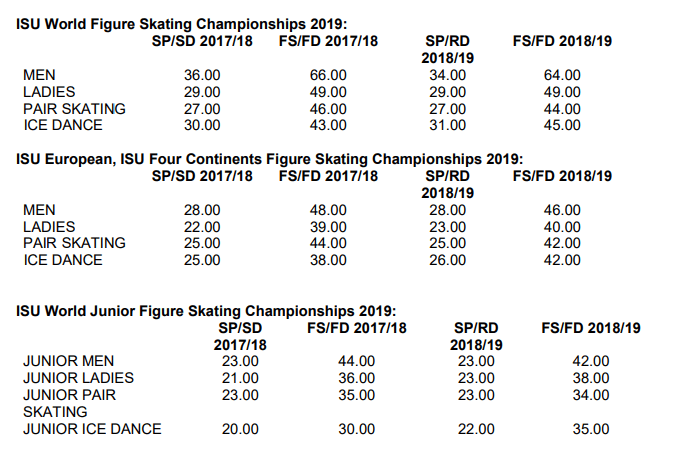The height and width of the screenshot is (470, 682).
Task: Click the 66.00 value in the World table
Action: [328, 75]
